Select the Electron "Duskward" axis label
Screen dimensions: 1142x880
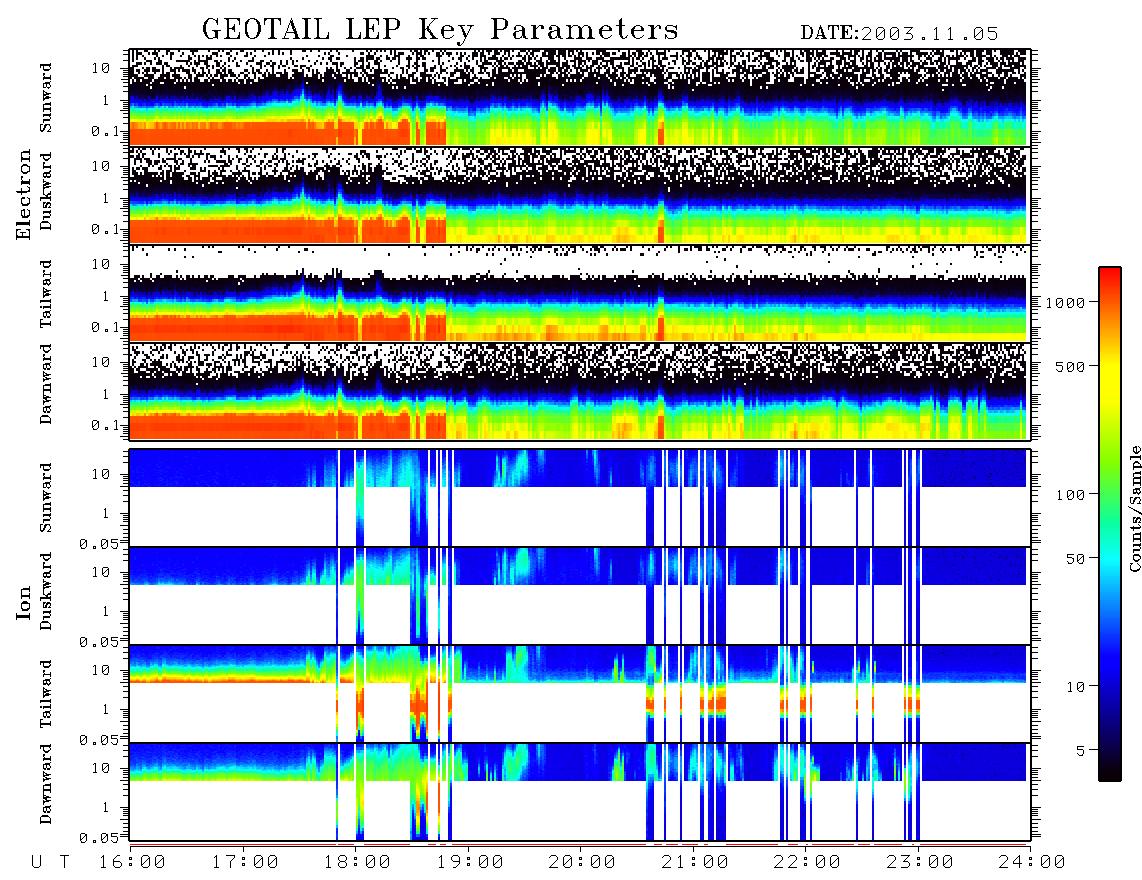pos(46,191)
